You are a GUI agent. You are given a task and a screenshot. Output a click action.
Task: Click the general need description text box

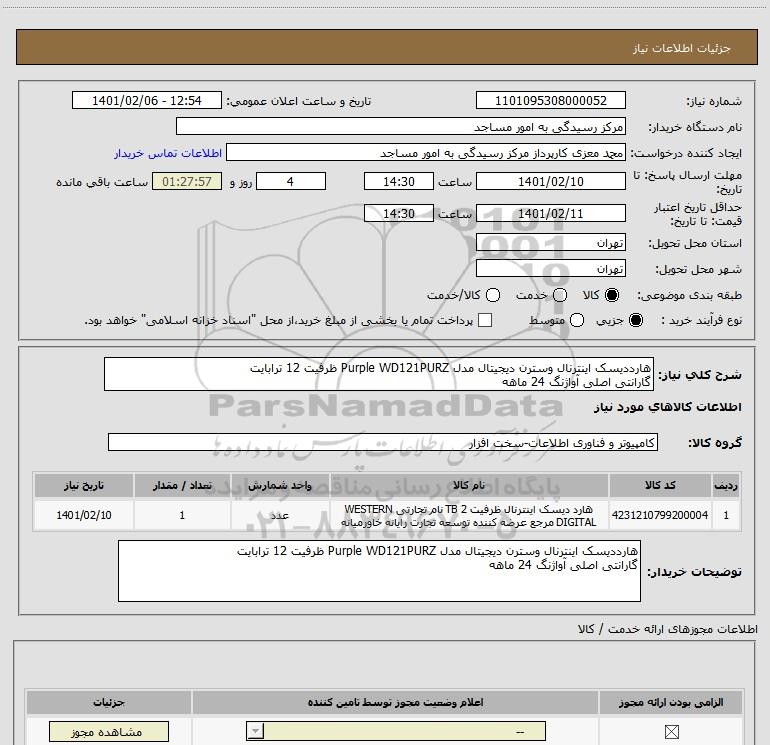(x=379, y=374)
